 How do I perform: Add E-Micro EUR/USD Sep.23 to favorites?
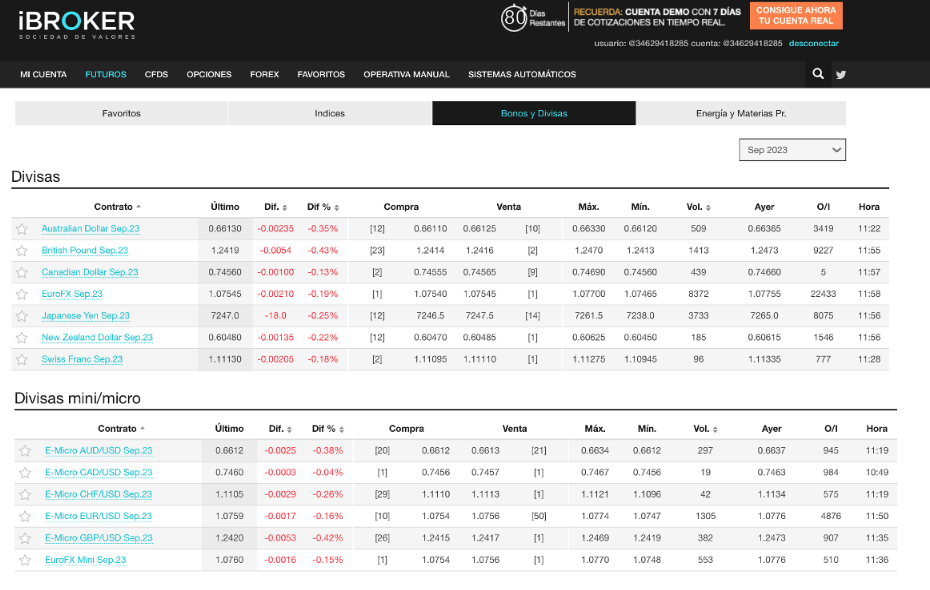click(25, 516)
